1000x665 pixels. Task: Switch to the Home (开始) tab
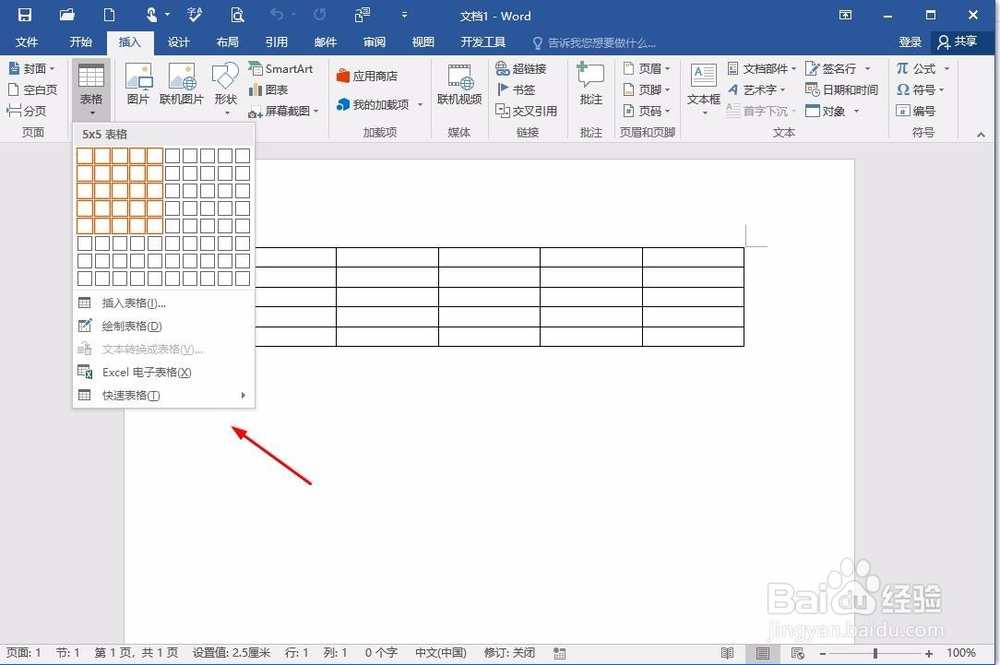(x=81, y=42)
